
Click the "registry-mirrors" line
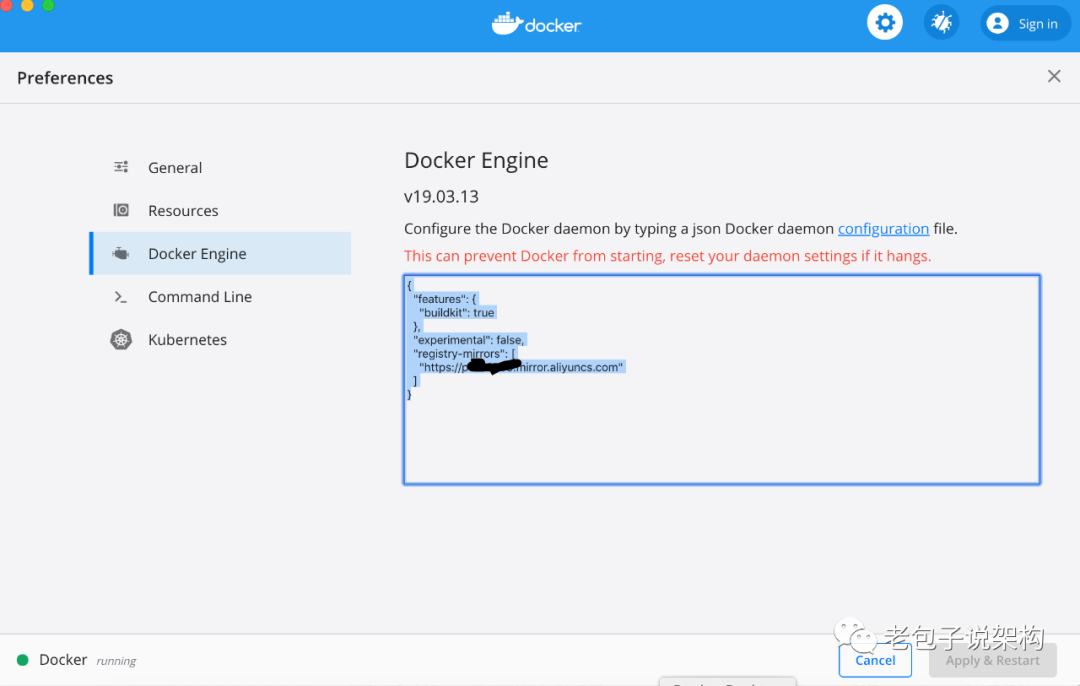[x=464, y=353]
